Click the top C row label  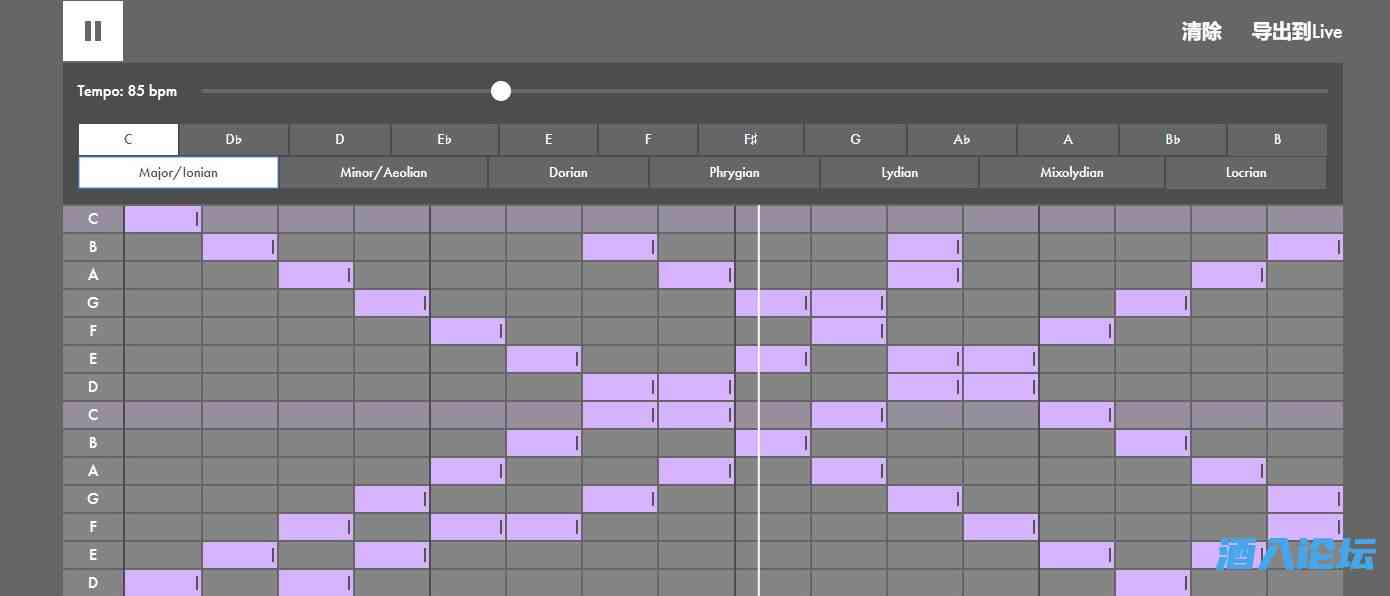93,219
